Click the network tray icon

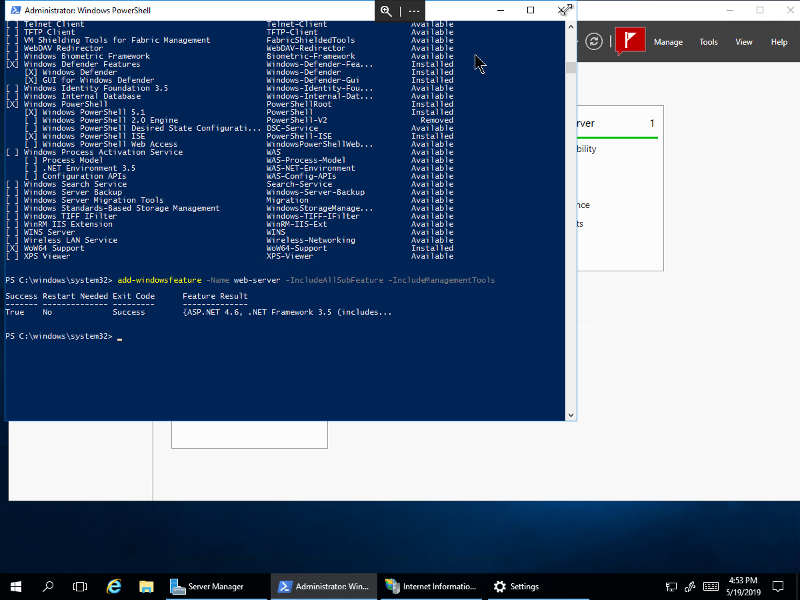[671, 587]
